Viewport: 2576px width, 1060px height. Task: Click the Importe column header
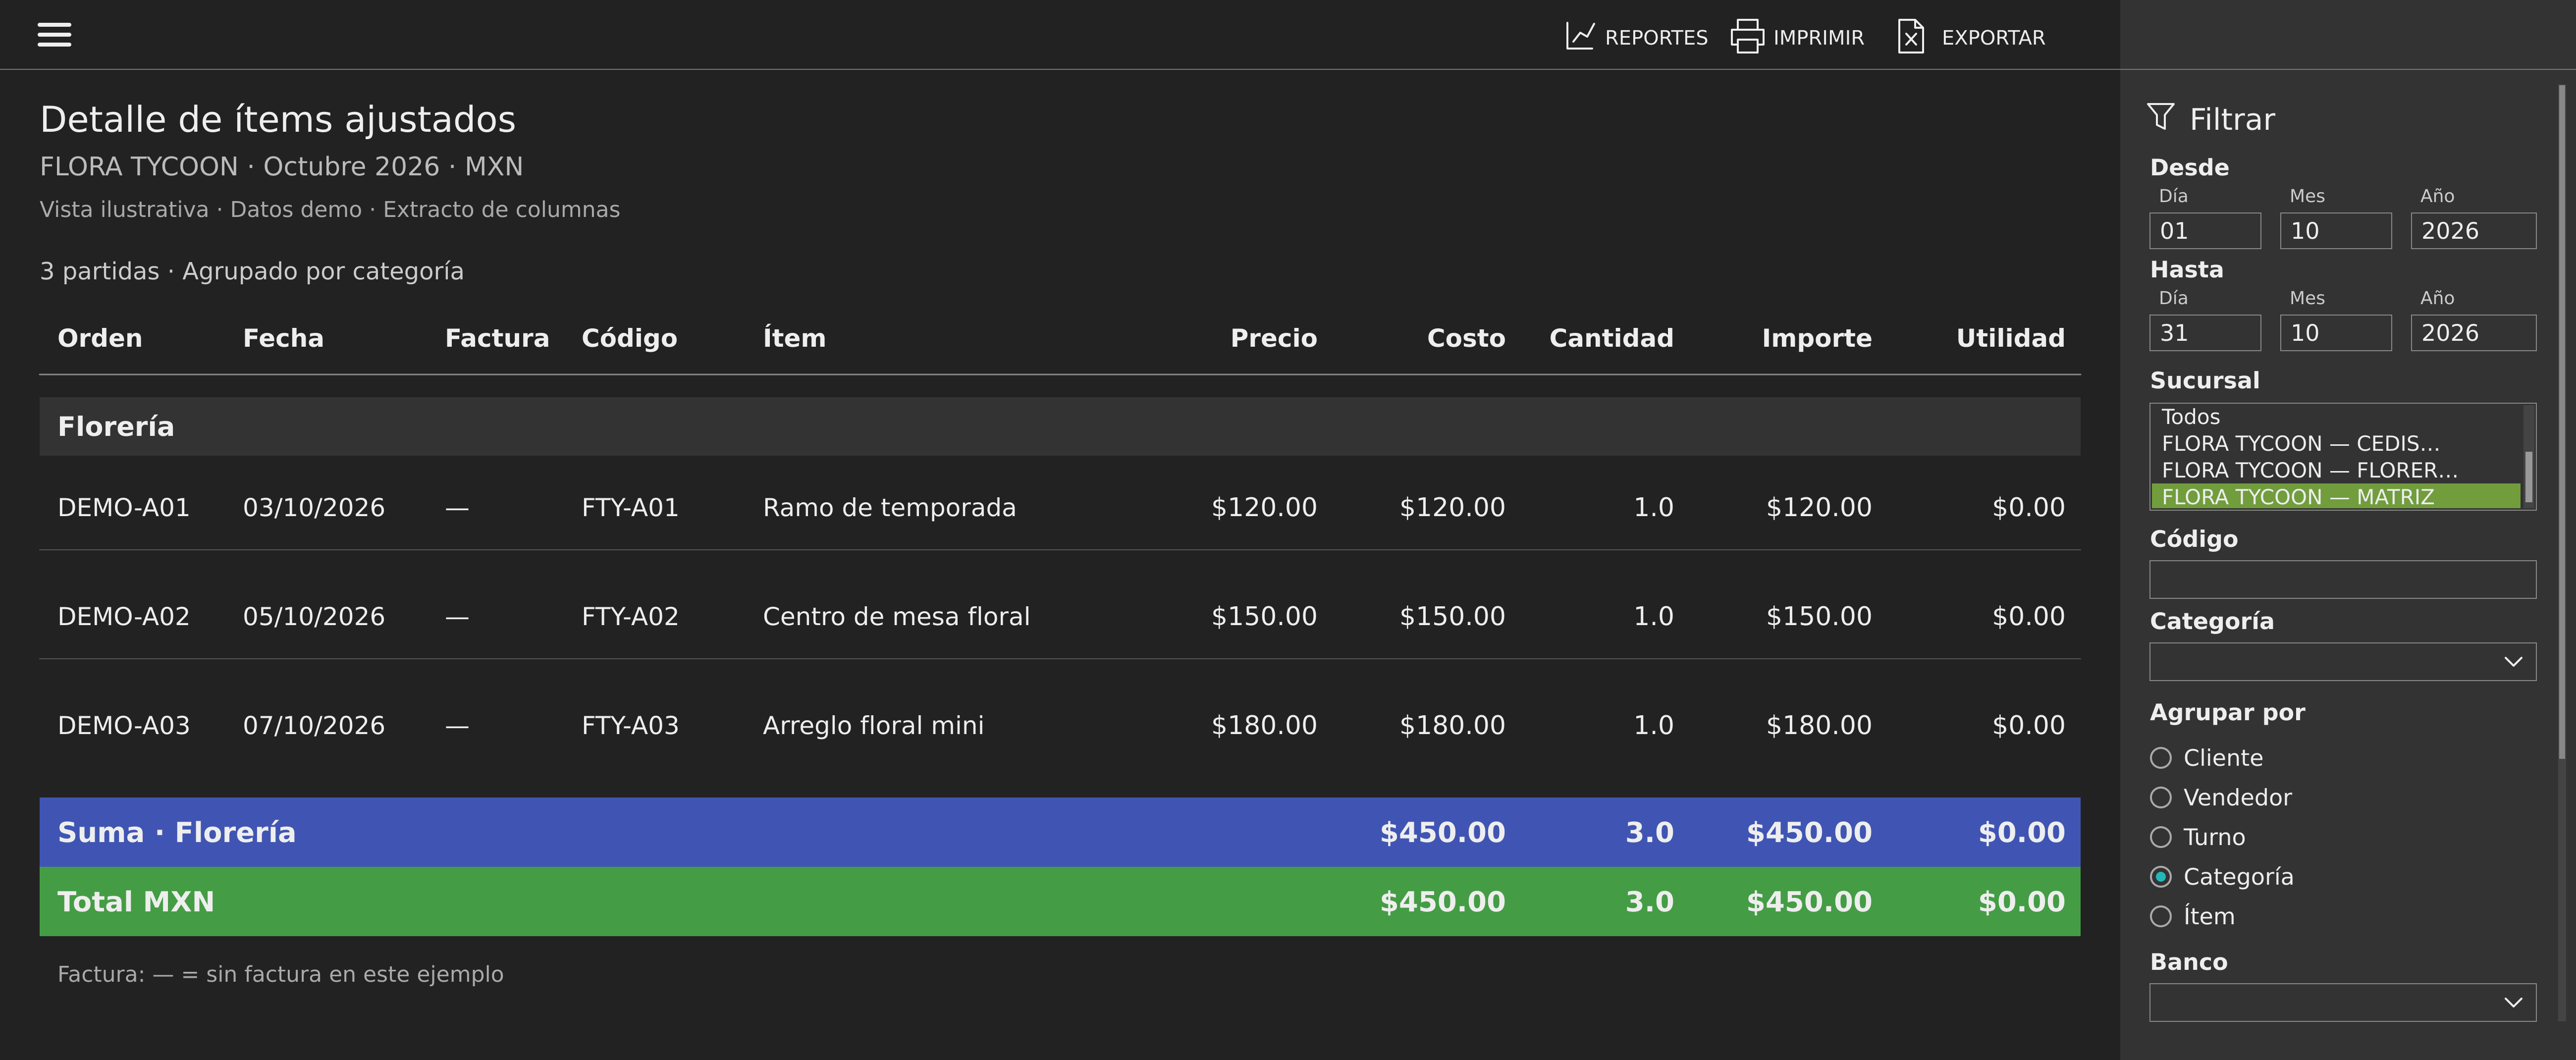tap(1816, 338)
